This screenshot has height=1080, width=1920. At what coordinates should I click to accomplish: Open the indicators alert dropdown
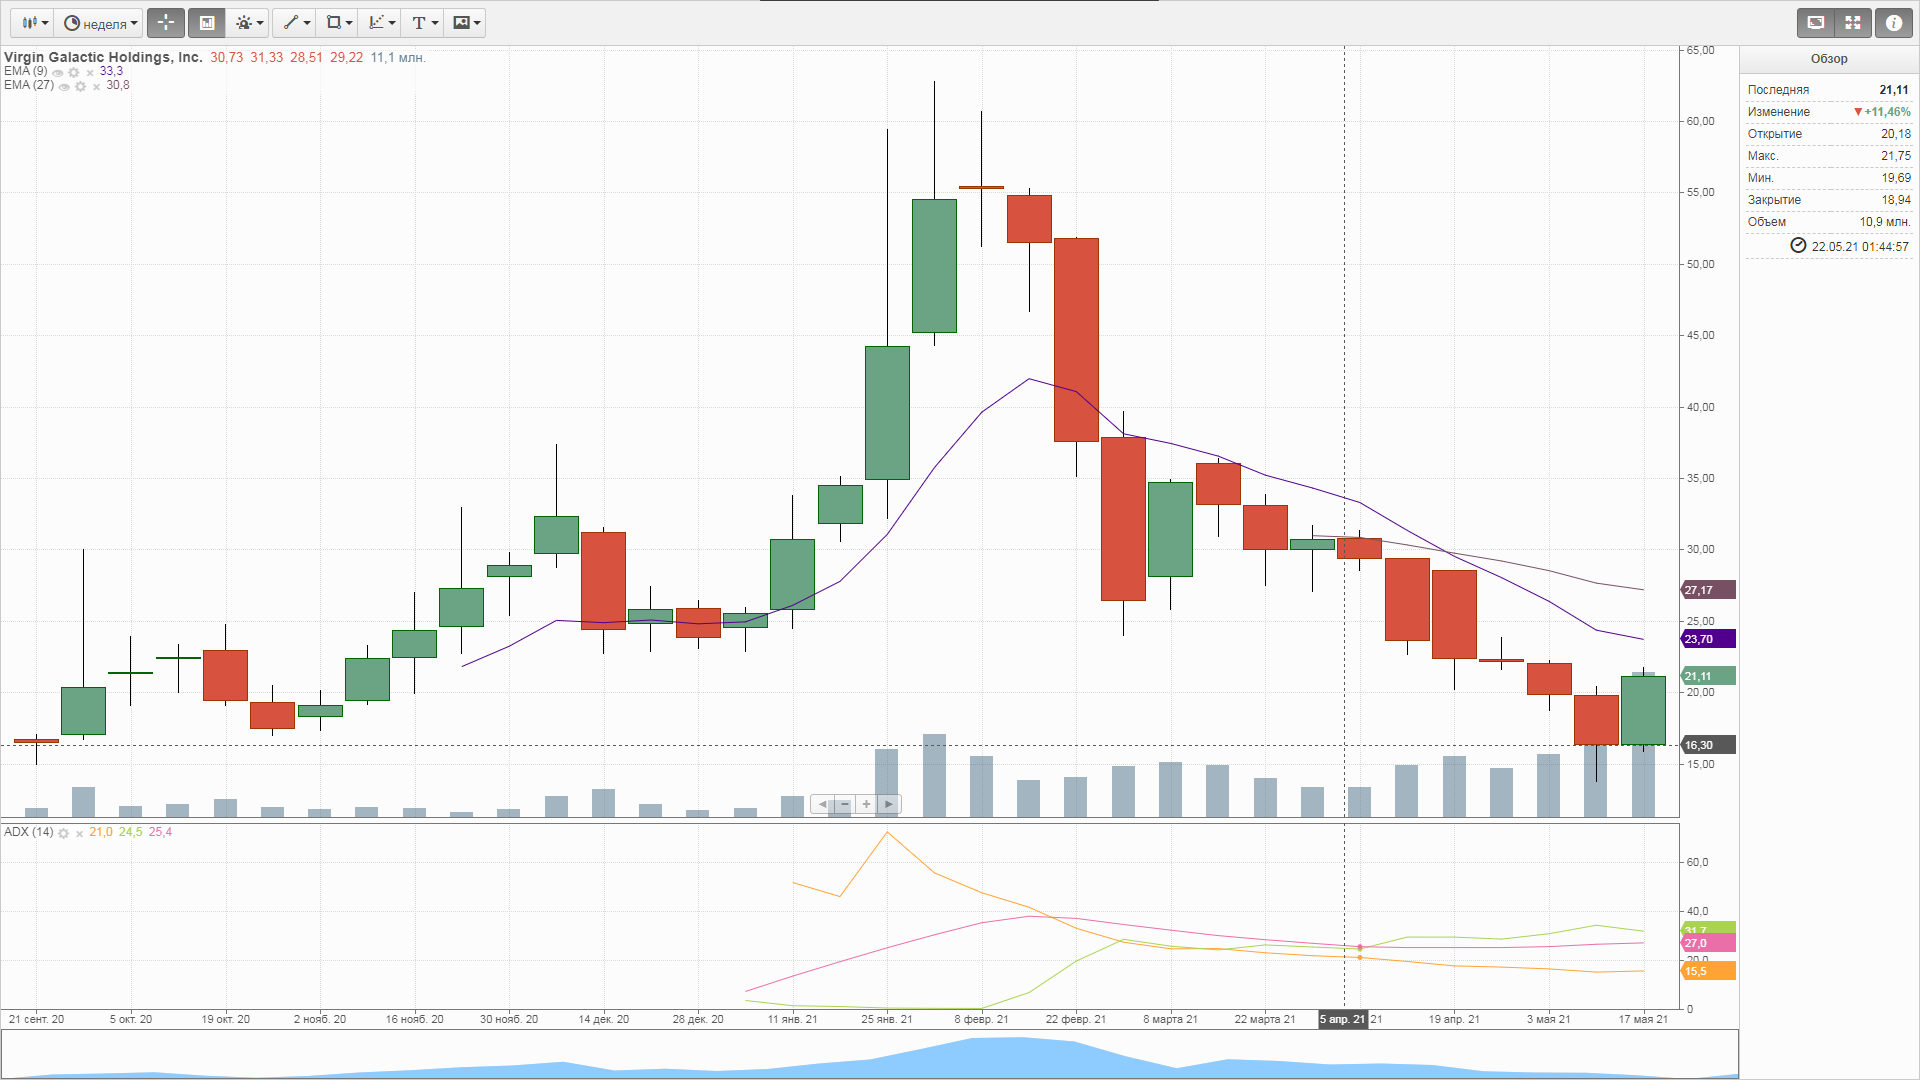pyautogui.click(x=249, y=23)
